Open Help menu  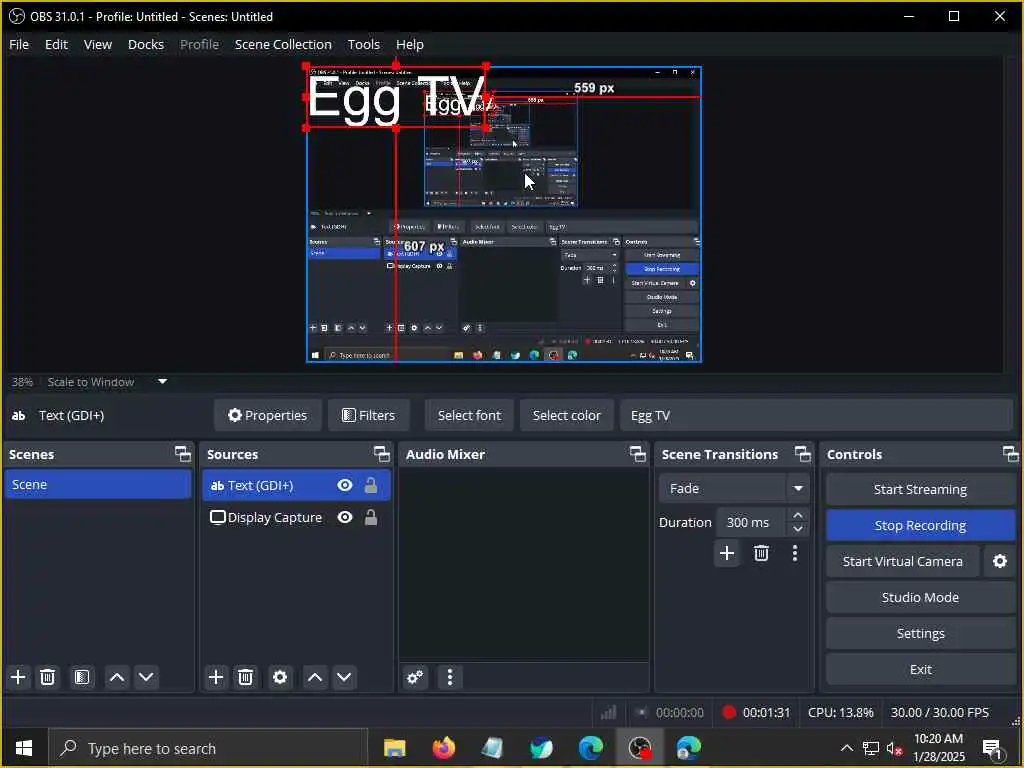(409, 44)
